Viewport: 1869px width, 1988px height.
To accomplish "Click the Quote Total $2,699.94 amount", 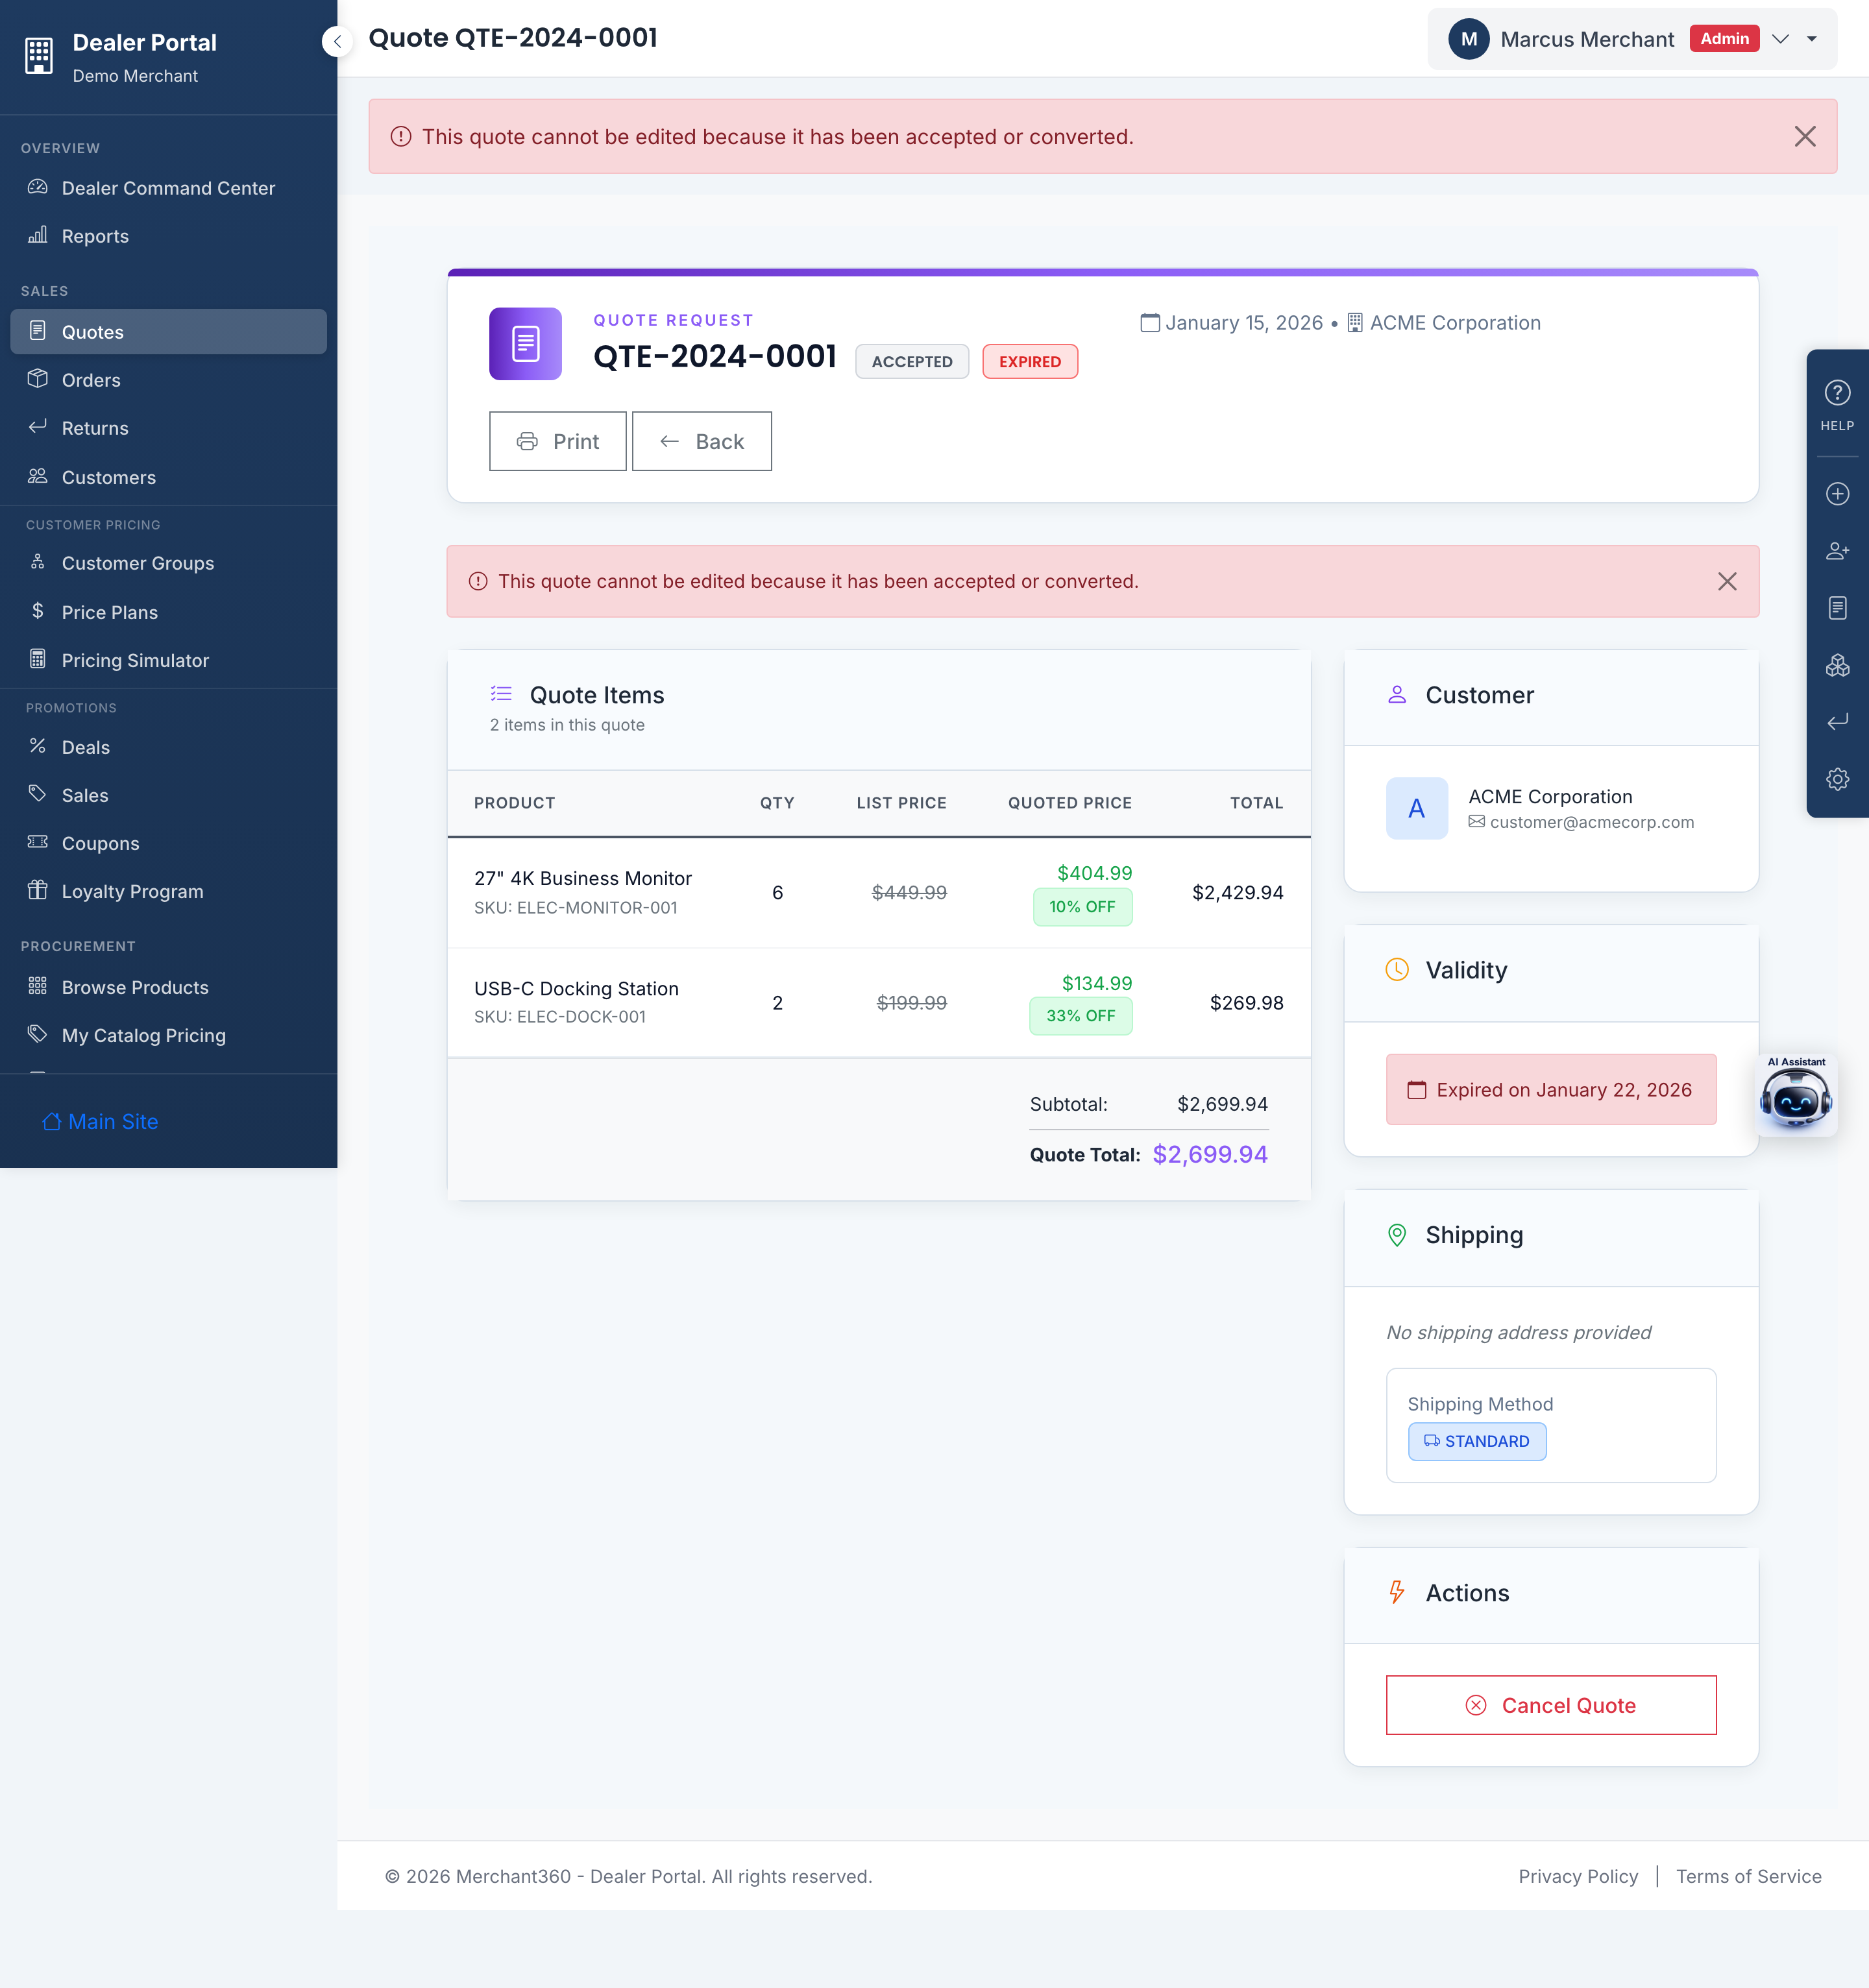I will [x=1210, y=1154].
